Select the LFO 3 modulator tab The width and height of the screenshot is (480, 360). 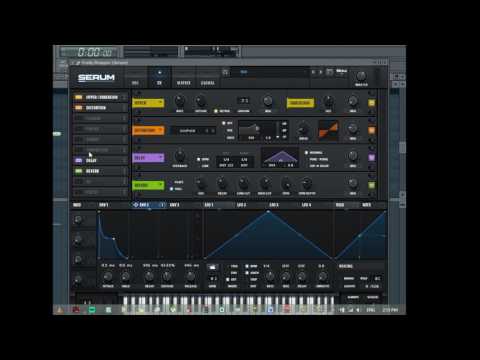click(274, 205)
